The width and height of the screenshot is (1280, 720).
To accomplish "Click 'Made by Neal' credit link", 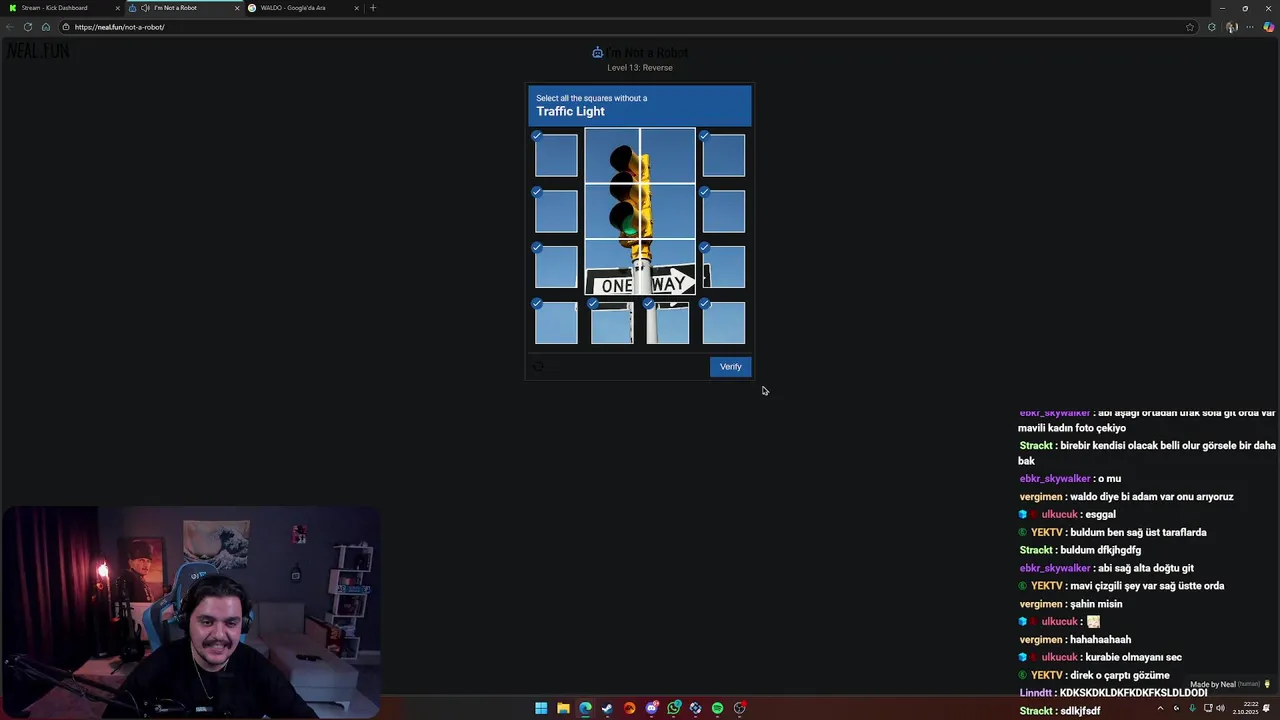I will tap(1213, 685).
